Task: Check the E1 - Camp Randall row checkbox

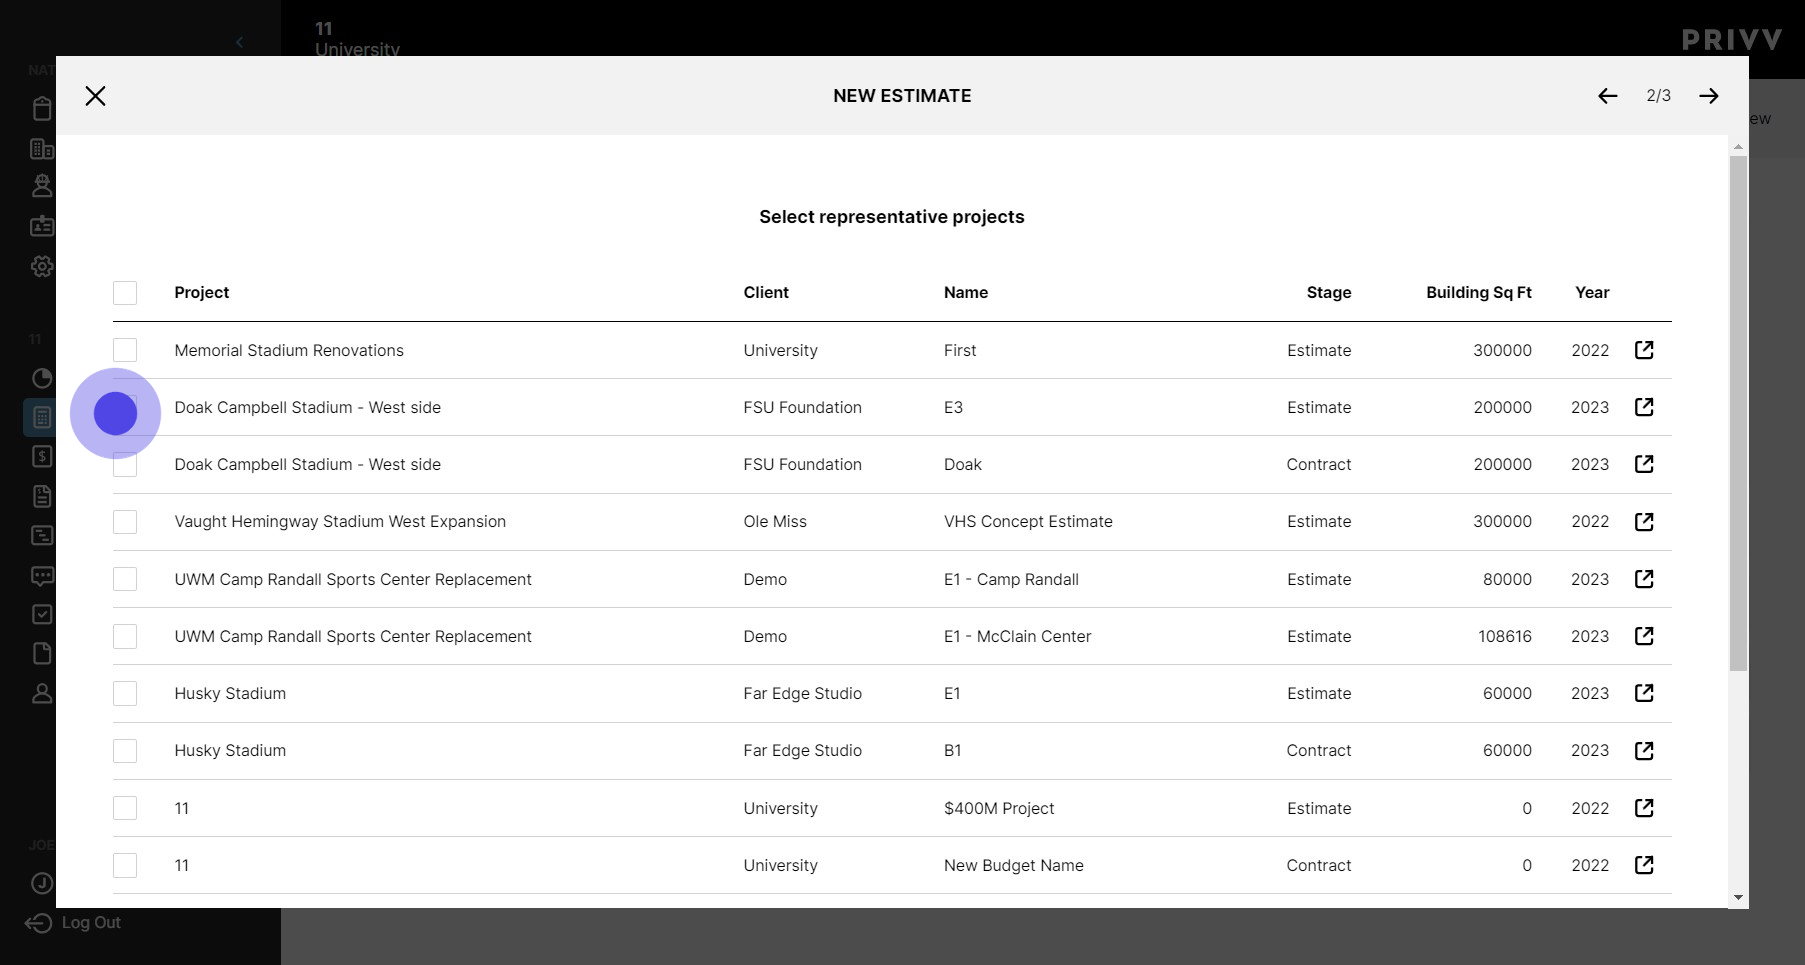Action: pyautogui.click(x=125, y=579)
